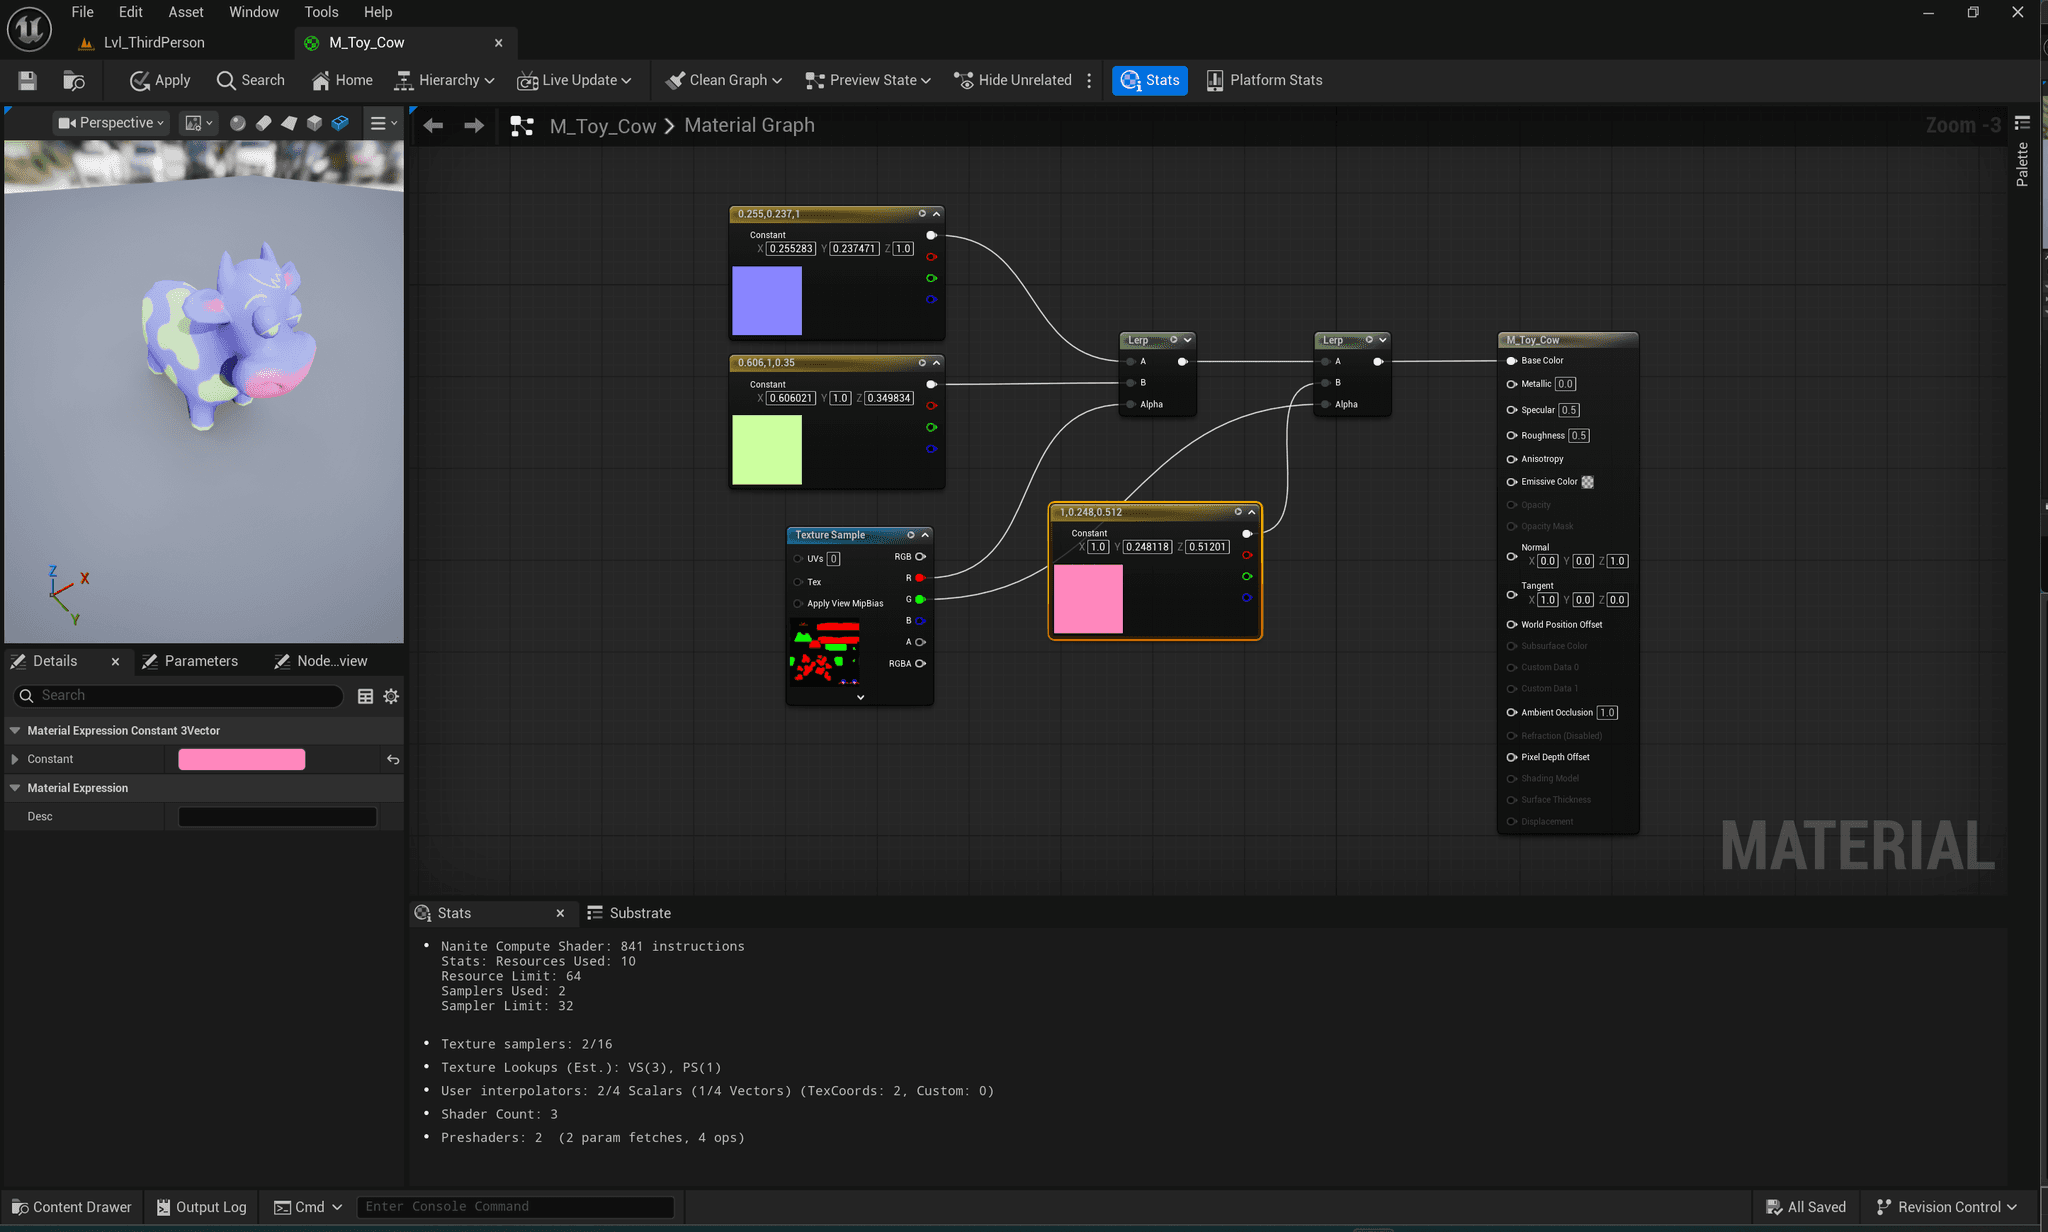
Task: Open the Asset menu
Action: coord(185,12)
